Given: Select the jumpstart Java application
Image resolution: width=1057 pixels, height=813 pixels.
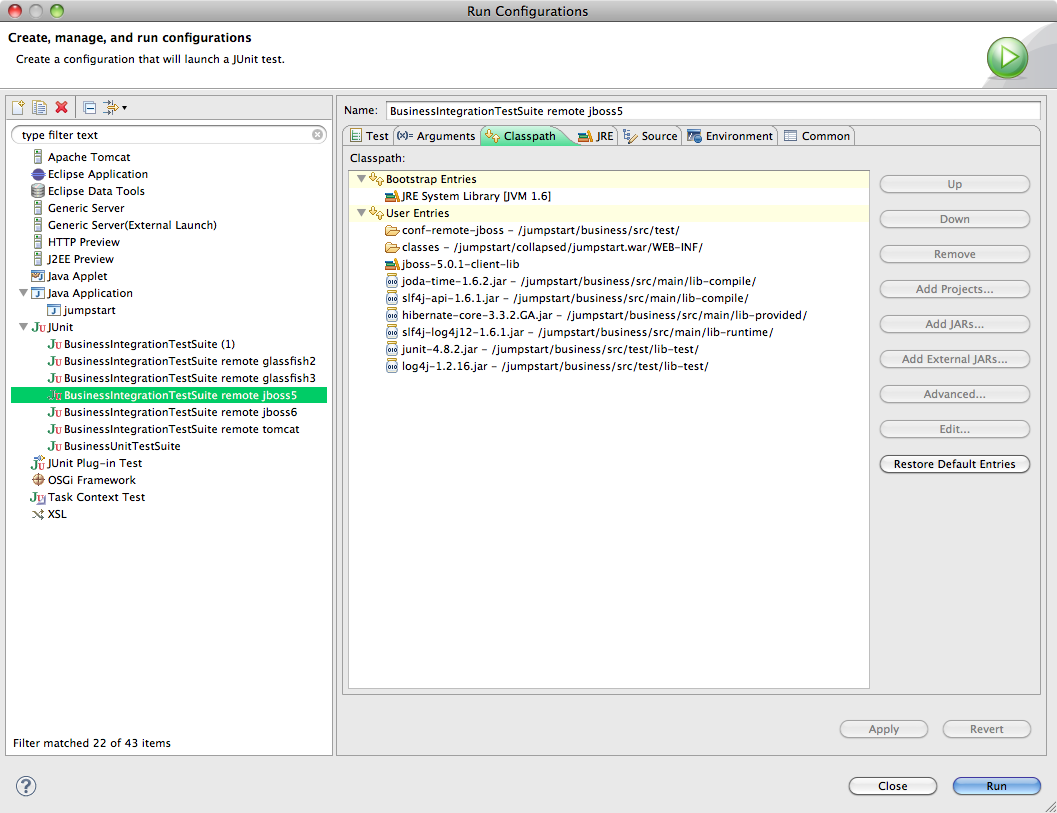Looking at the screenshot, I should pyautogui.click(x=89, y=310).
